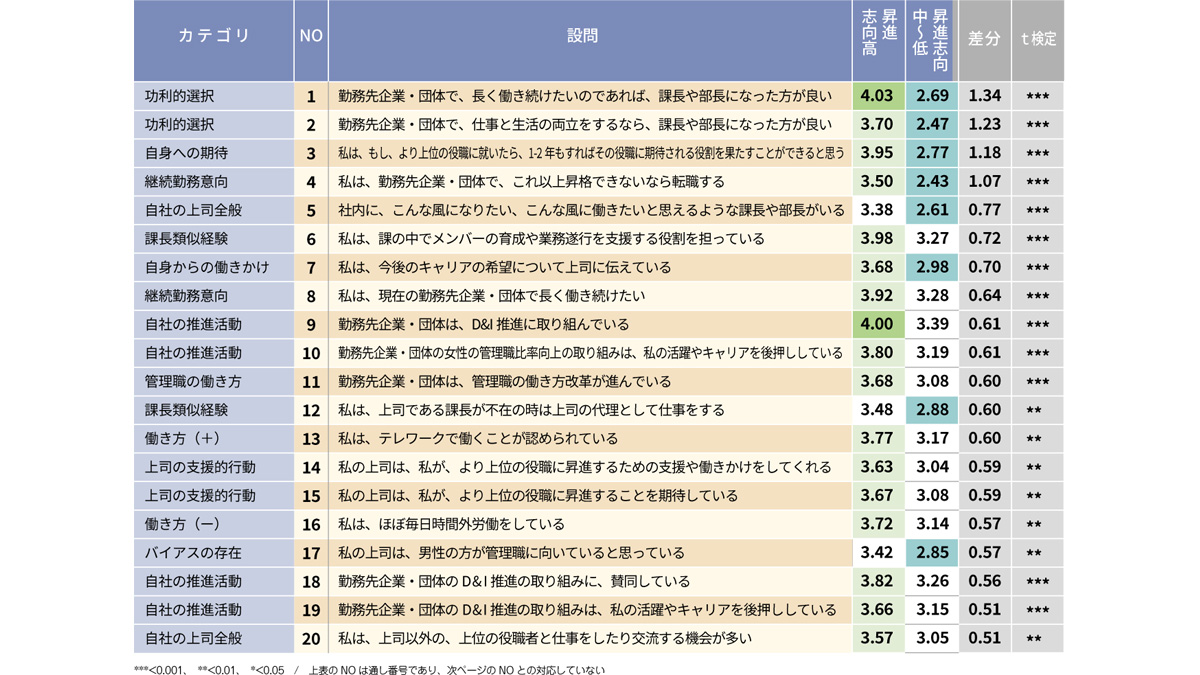Image resolution: width=1200 pixels, height=675 pixels.
Task: Select the '設問' column header
Action: (590, 40)
